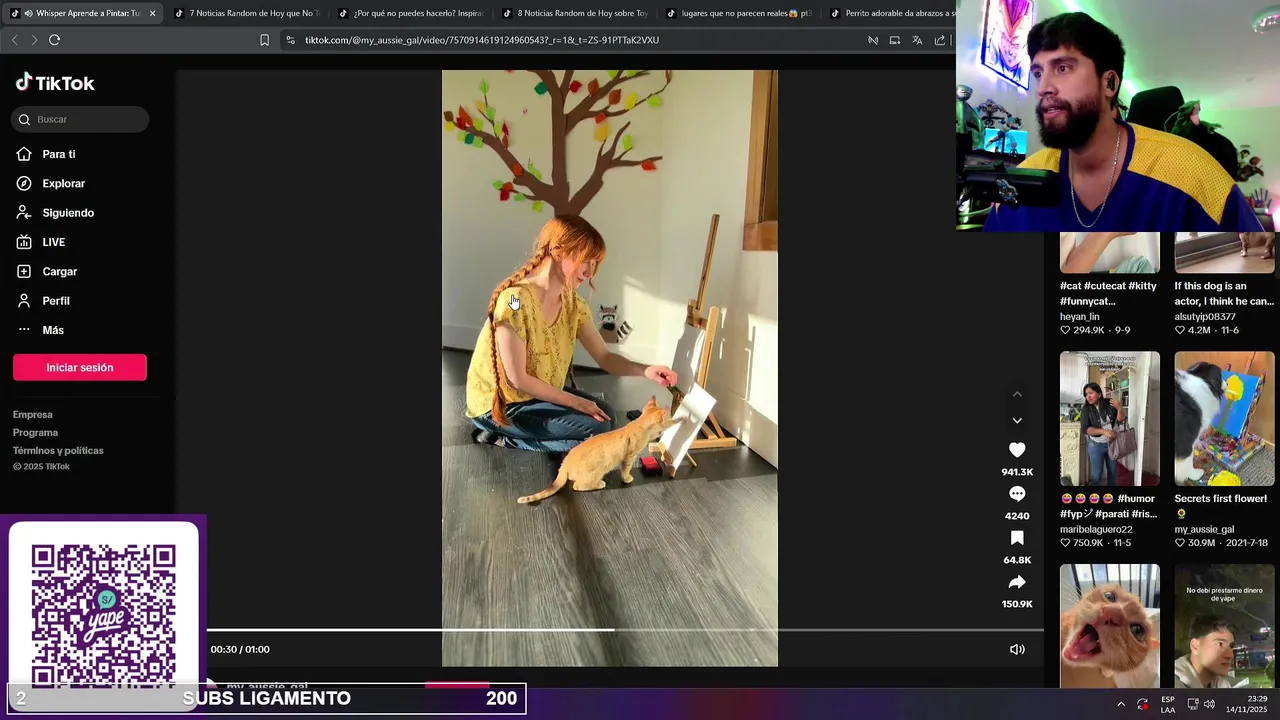Open the Empresa link

coord(33,414)
